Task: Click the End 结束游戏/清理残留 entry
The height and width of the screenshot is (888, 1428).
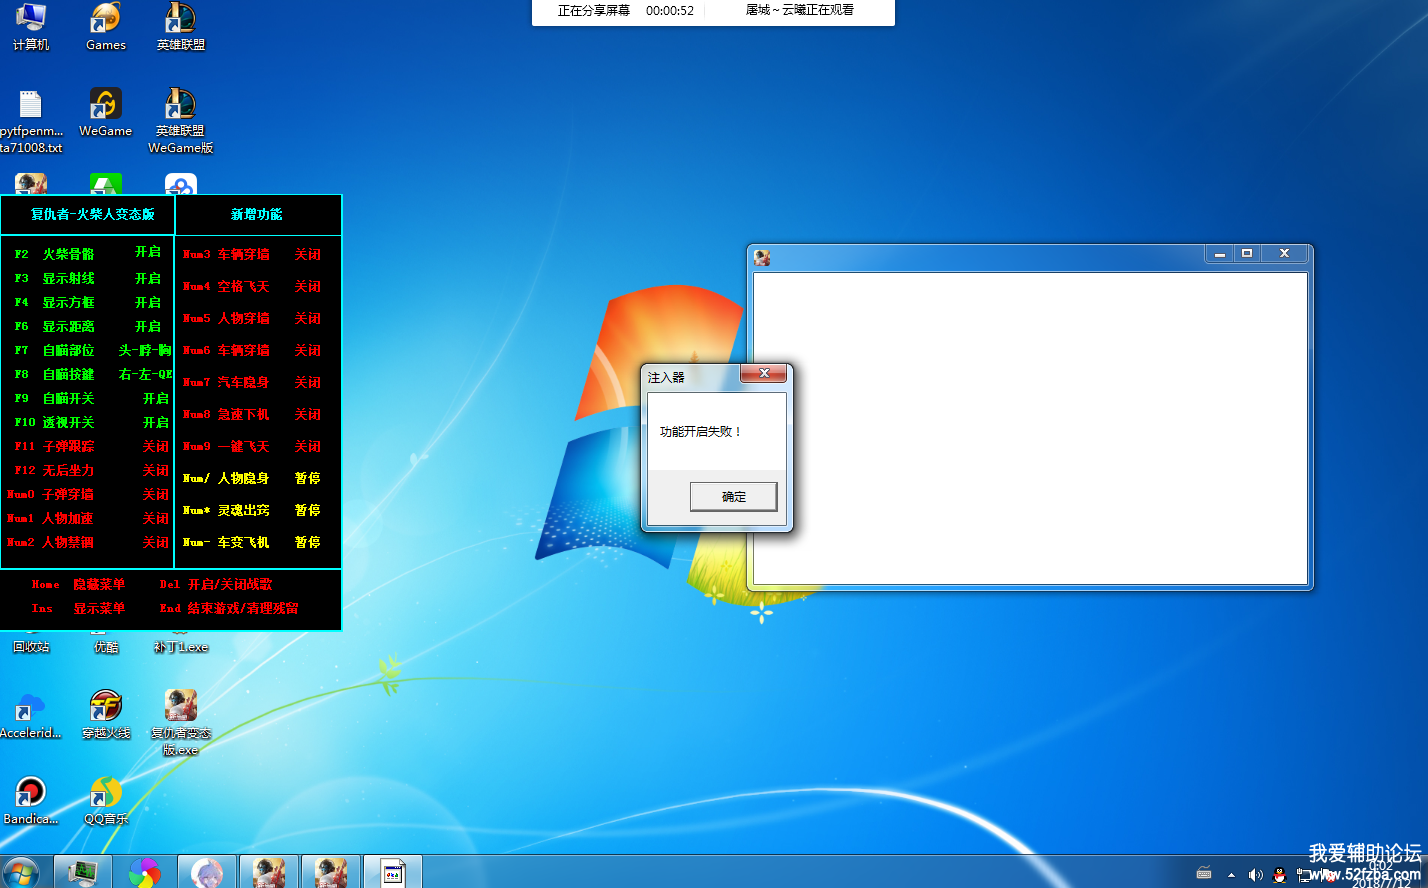Action: pos(229,608)
